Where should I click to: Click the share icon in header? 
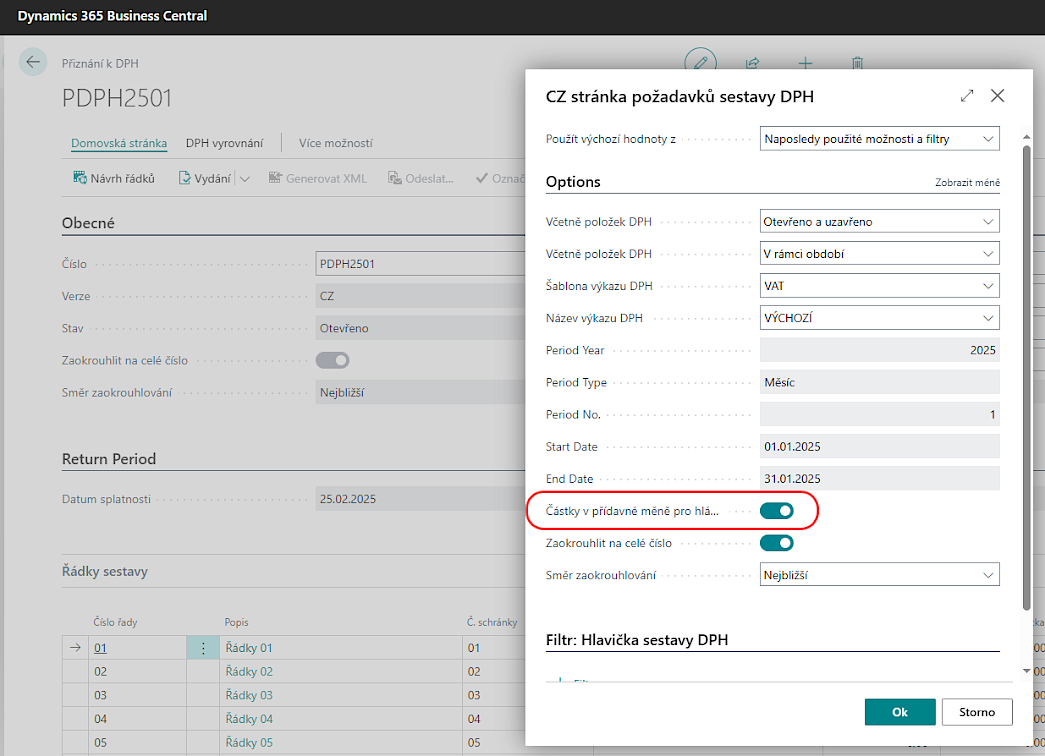click(752, 63)
